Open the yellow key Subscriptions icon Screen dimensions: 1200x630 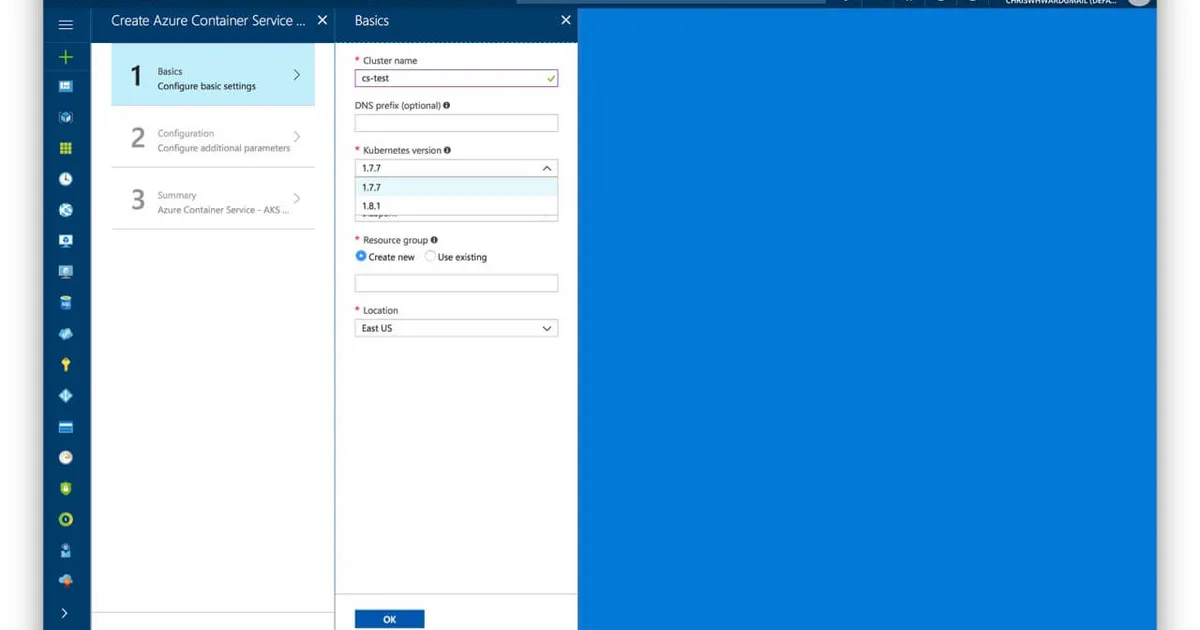[x=66, y=365]
